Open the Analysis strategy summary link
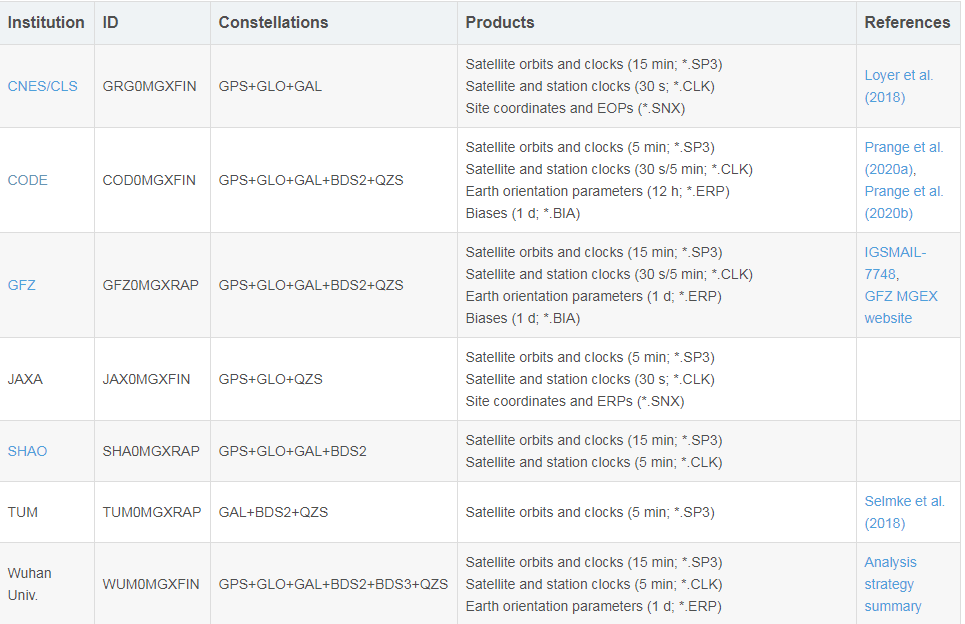Screen dimensions: 965x624 point(892,584)
